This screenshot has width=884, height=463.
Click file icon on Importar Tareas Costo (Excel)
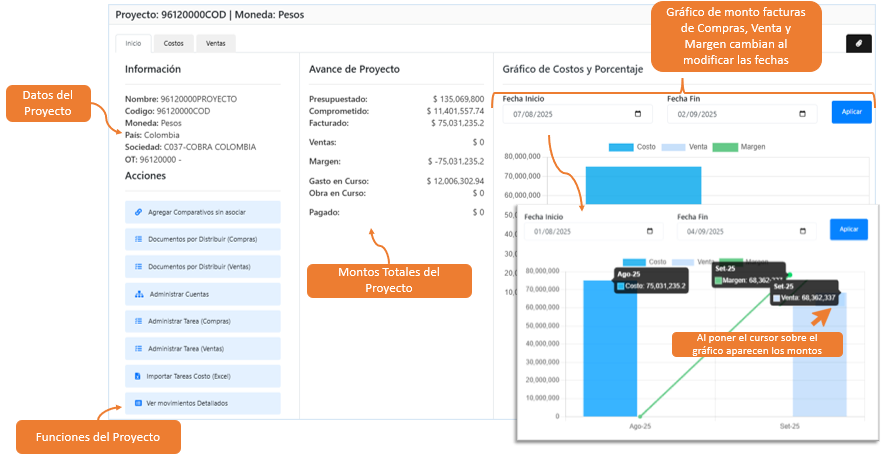pos(138,376)
